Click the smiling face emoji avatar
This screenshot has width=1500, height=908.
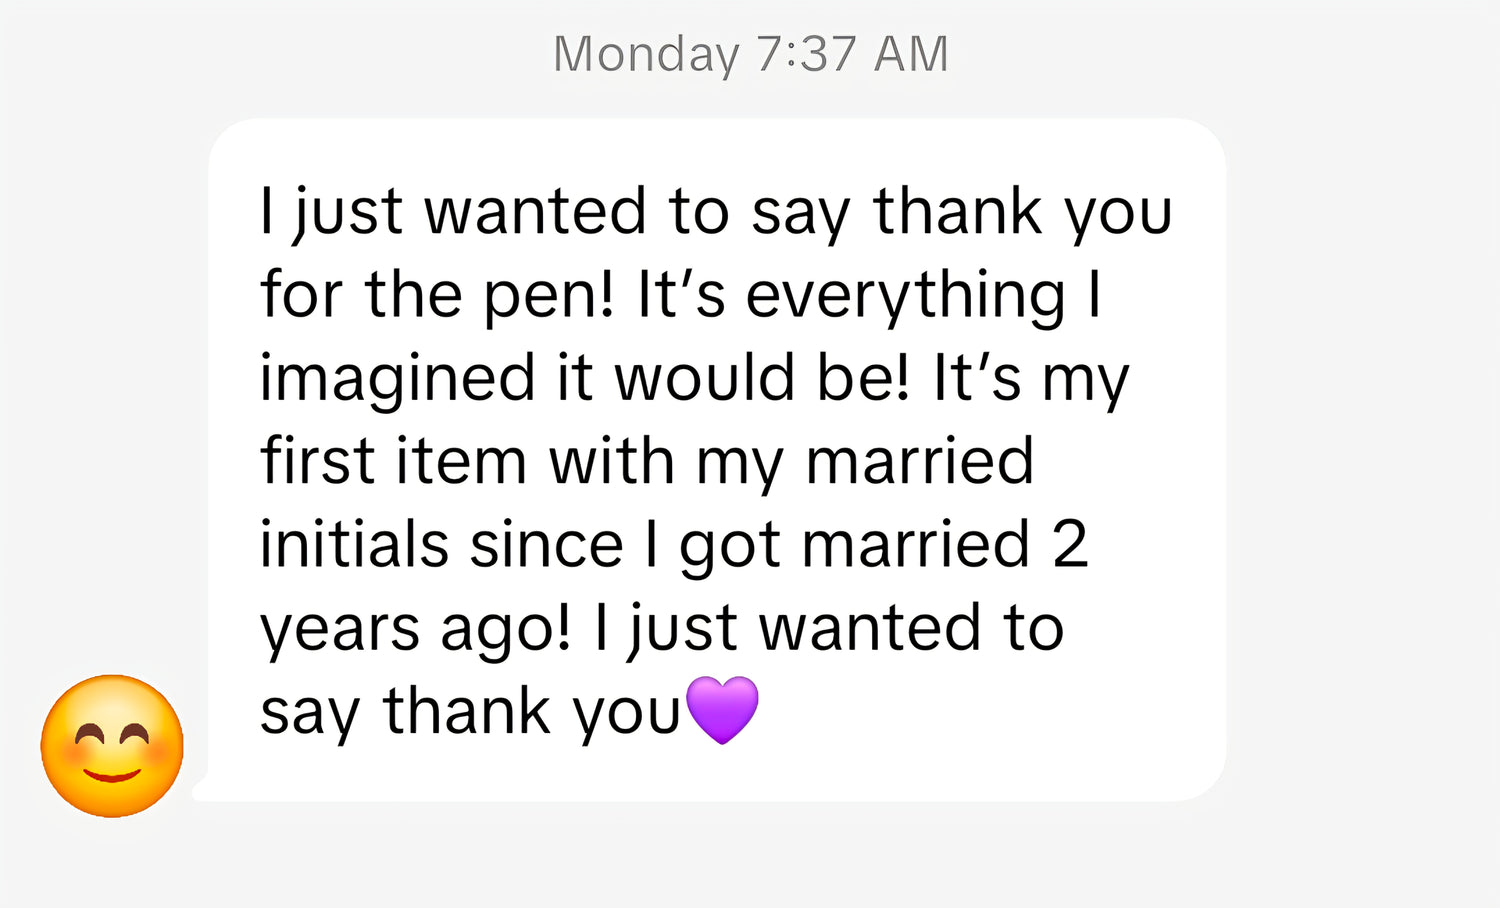click(112, 746)
